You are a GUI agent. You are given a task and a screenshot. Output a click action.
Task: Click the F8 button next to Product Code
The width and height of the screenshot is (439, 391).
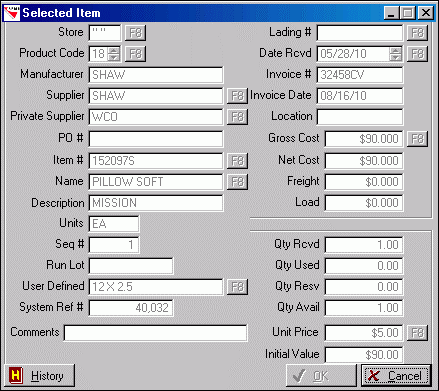tap(135, 54)
